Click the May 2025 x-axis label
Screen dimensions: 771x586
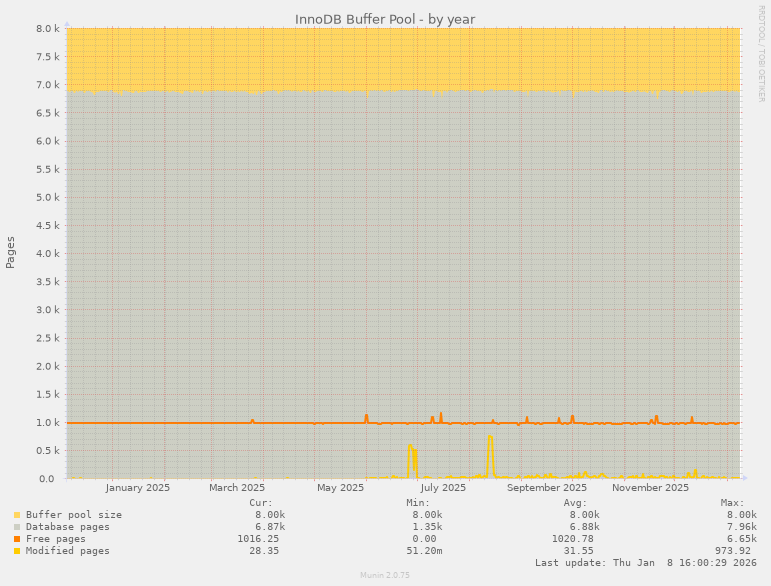[340, 488]
